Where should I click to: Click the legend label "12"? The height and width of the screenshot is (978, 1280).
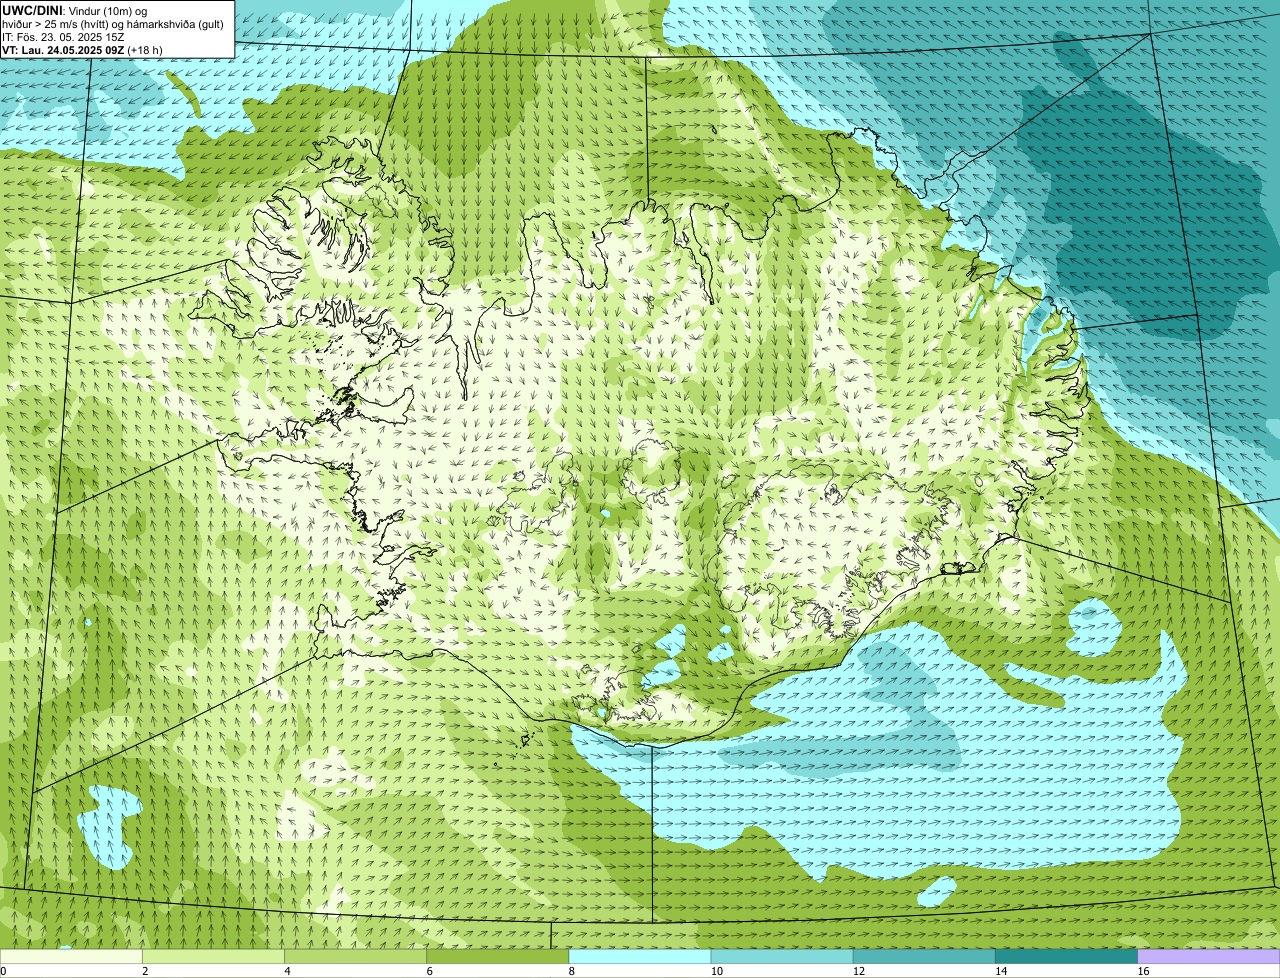tap(858, 971)
